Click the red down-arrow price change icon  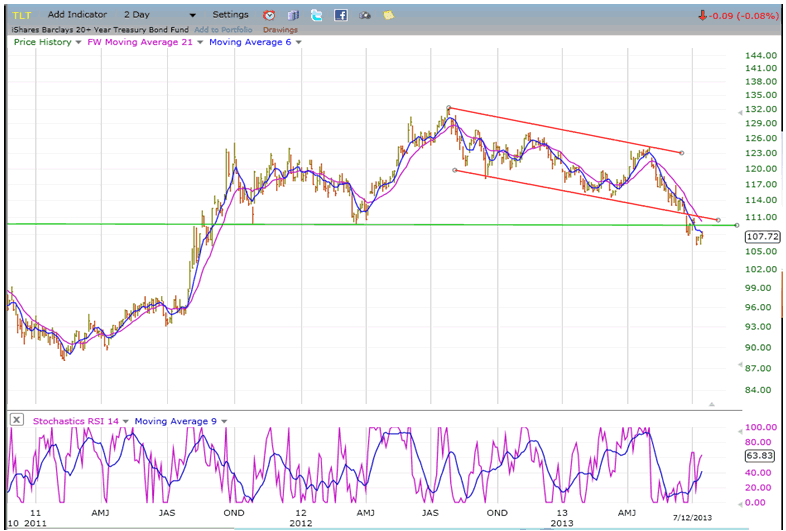tap(703, 16)
